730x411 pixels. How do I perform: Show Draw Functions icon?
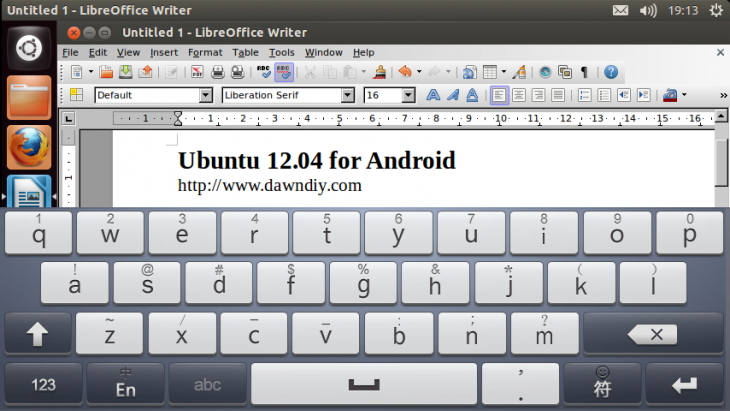pyautogui.click(x=519, y=72)
